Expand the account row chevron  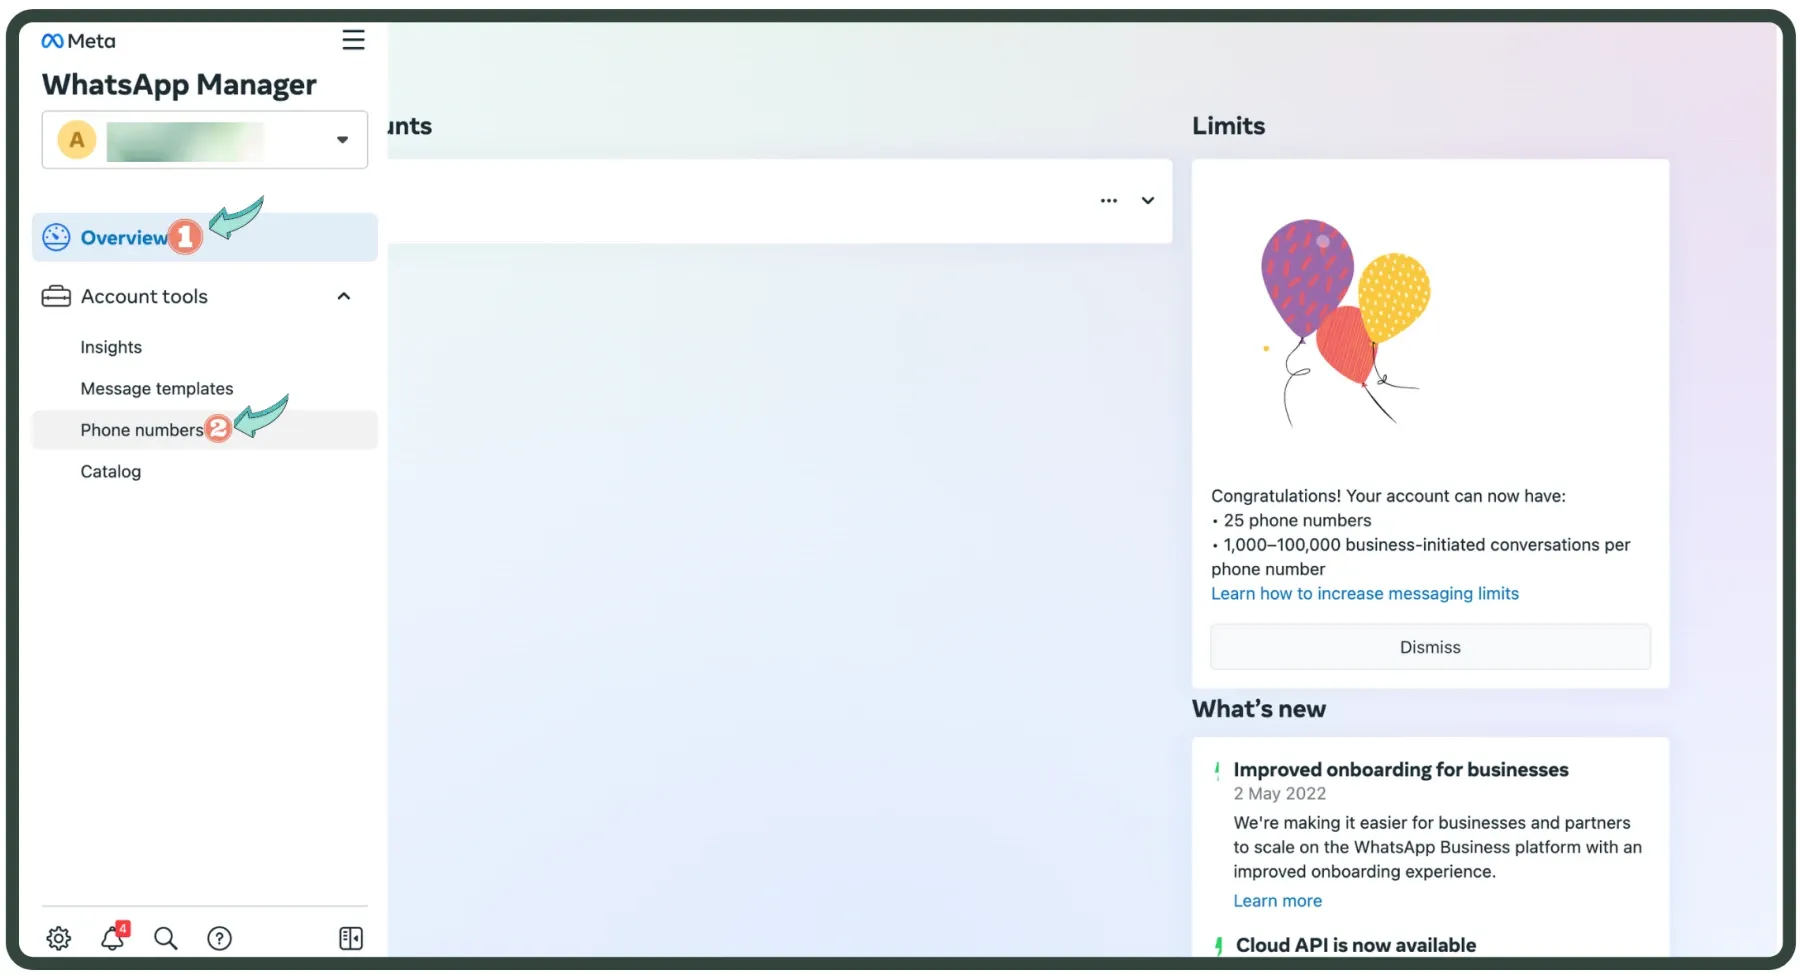1148,201
